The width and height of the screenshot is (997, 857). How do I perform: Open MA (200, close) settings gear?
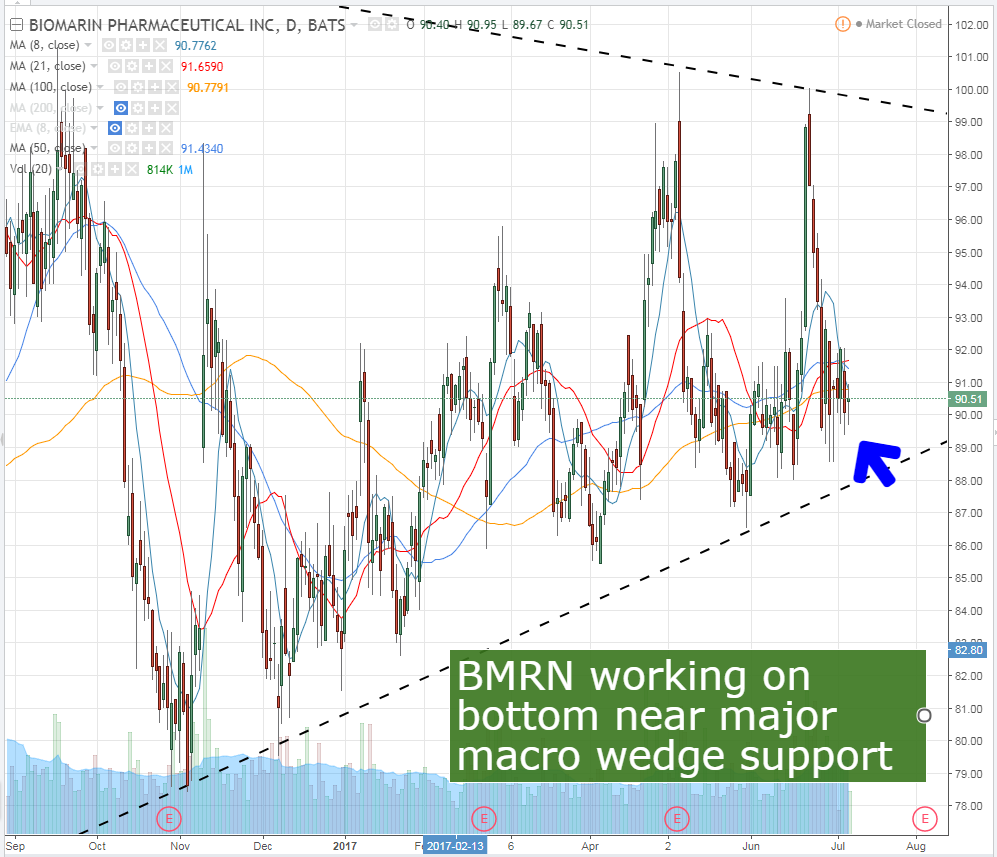click(x=138, y=108)
